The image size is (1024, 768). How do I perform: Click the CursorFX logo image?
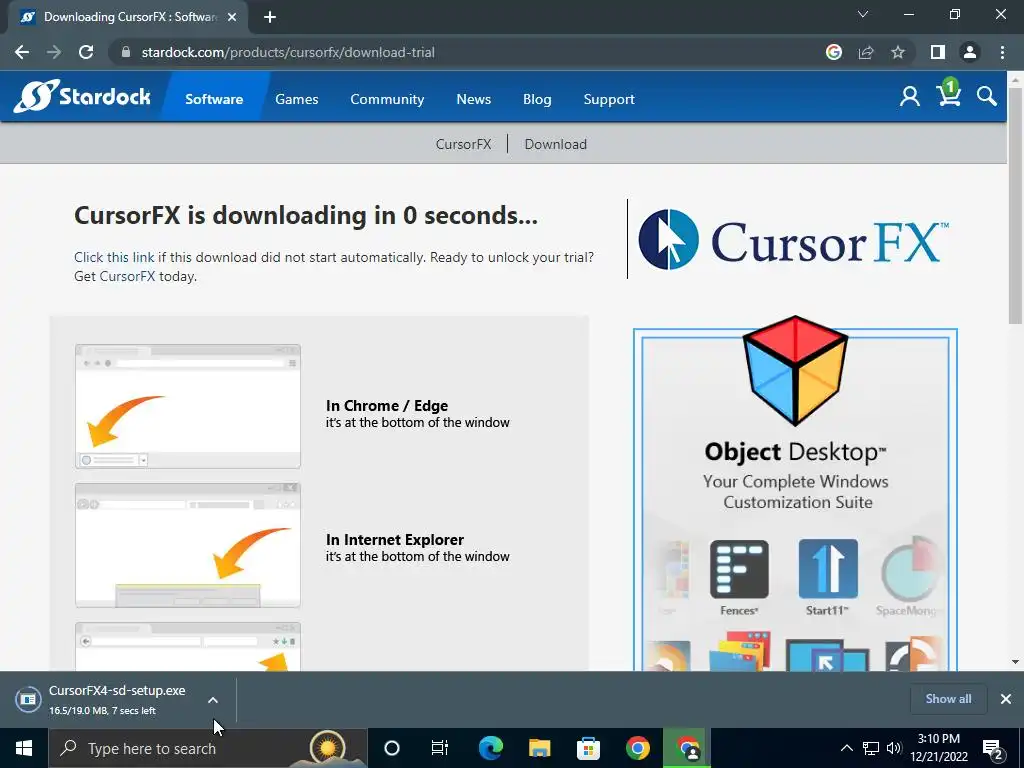point(793,240)
